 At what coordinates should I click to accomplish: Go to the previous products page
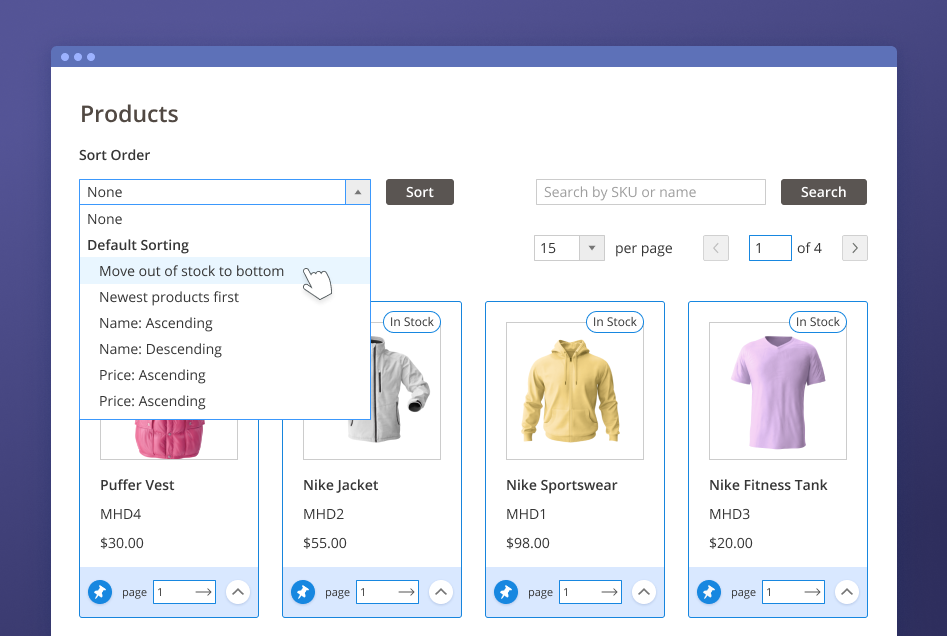click(716, 248)
